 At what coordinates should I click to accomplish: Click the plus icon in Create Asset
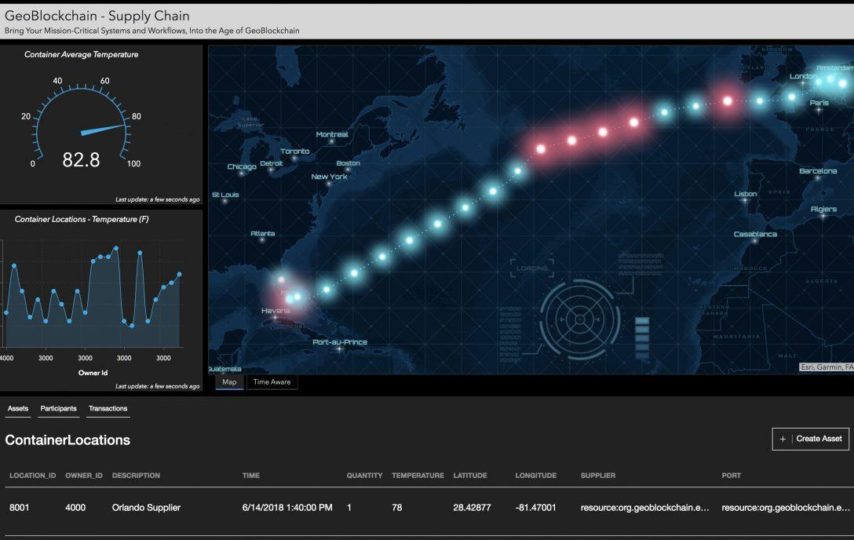[783, 439]
